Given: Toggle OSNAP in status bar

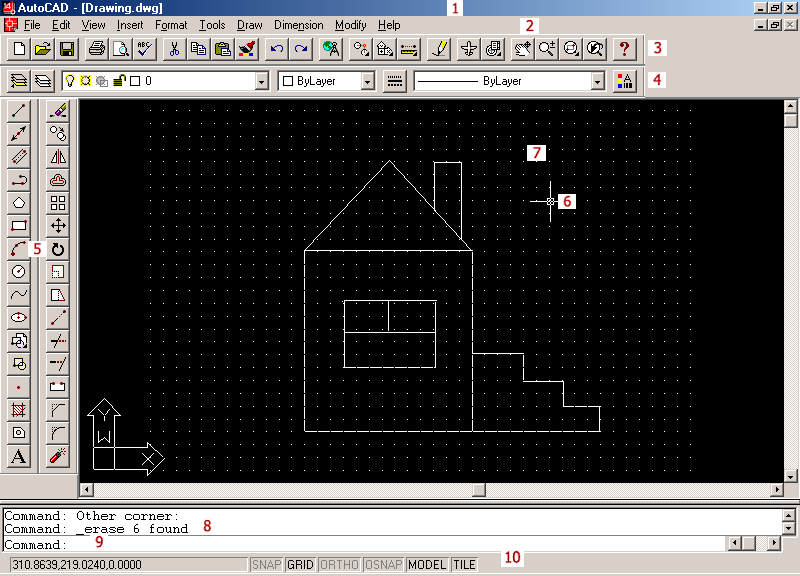Looking at the screenshot, I should (x=384, y=565).
